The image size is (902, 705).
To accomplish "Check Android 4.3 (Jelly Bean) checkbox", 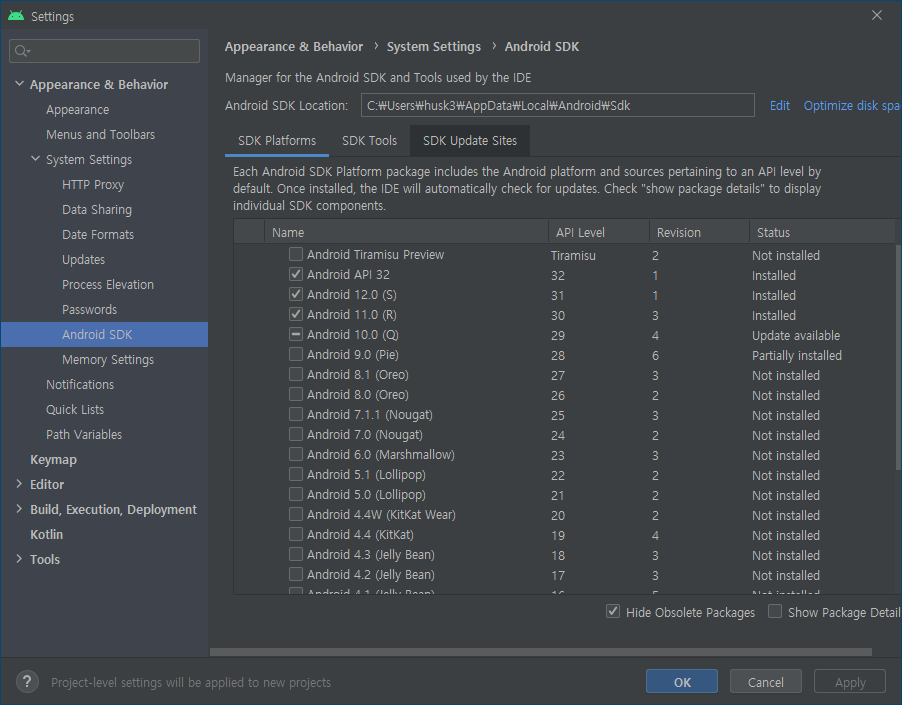I will (296, 554).
